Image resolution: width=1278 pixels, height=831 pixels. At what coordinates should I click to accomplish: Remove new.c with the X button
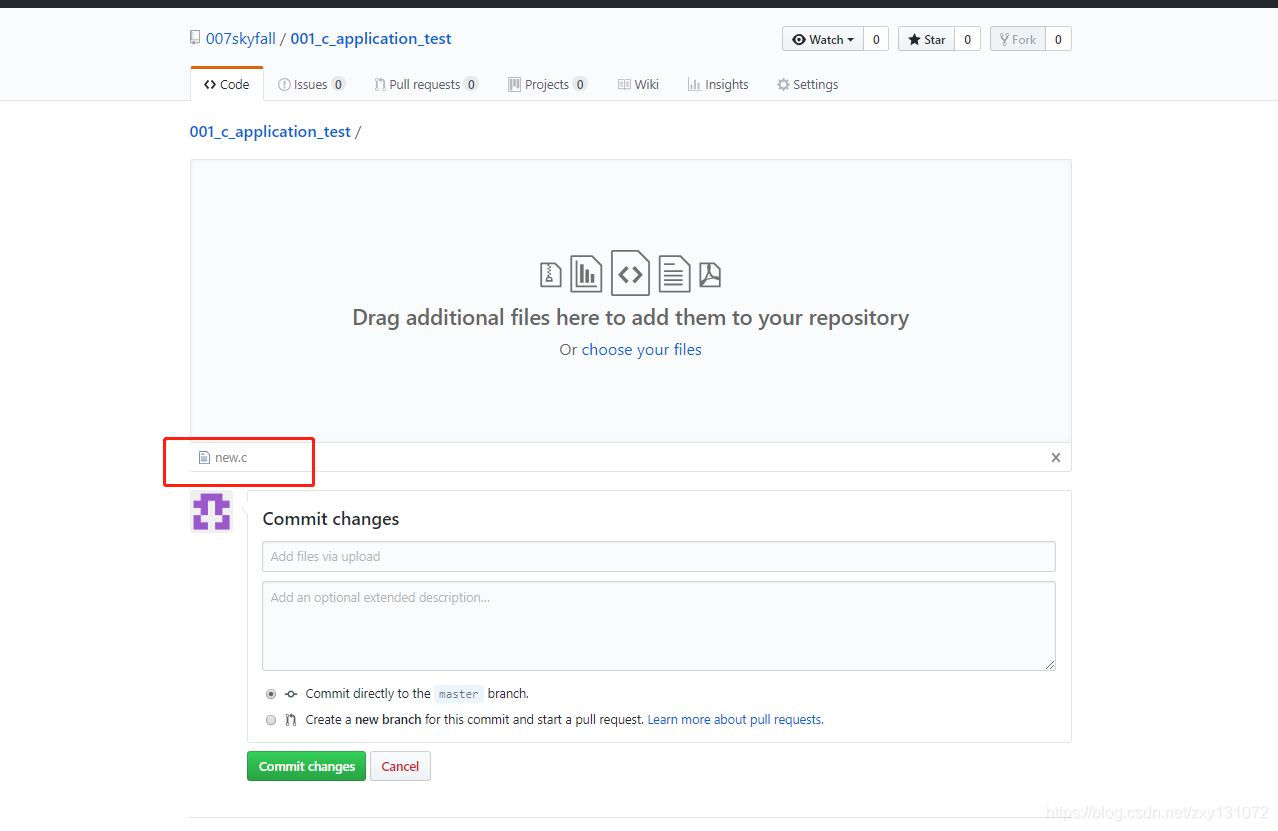[x=1056, y=457]
